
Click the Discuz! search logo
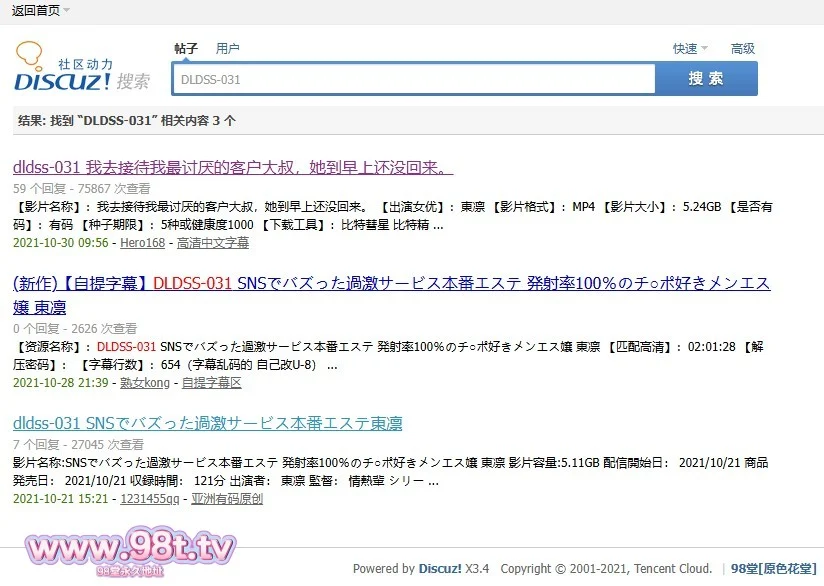point(82,68)
